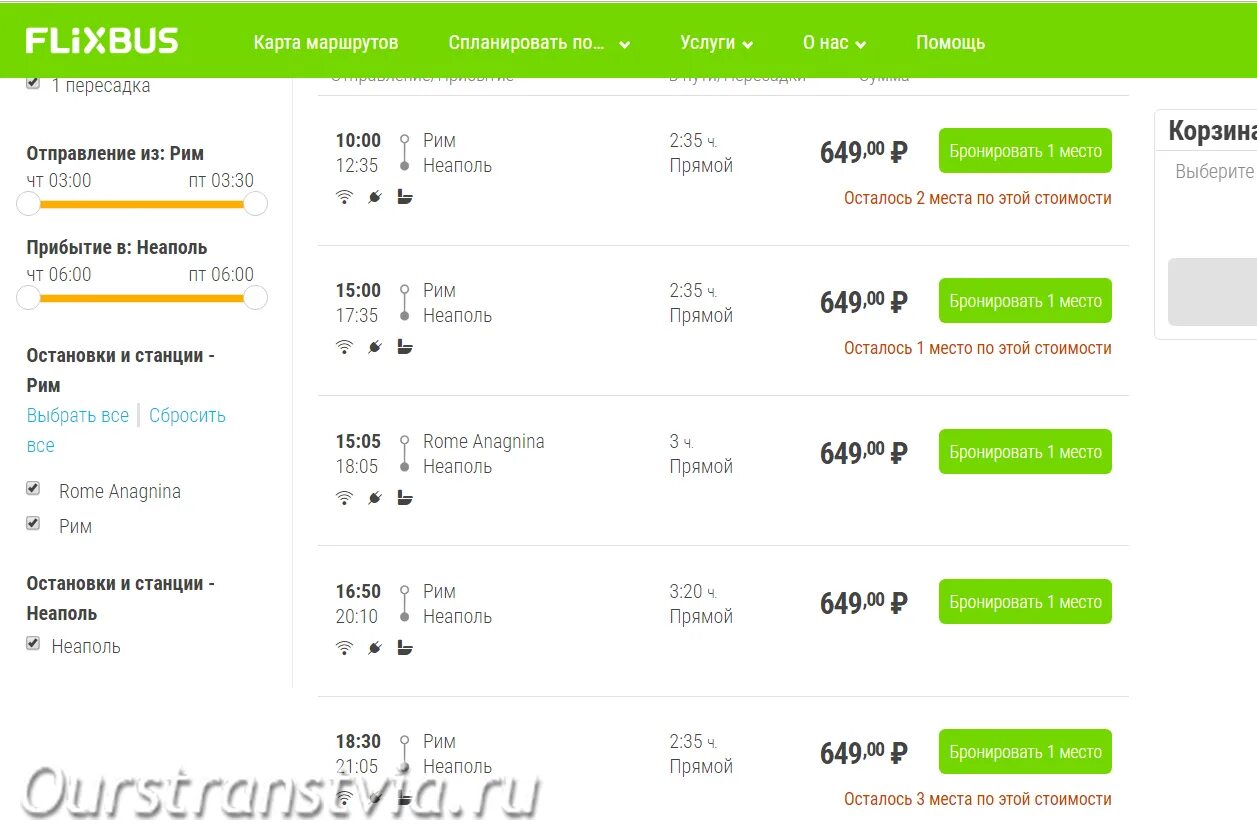Click power socket icon on the 10:00 trip
This screenshot has height=839, width=1257.
pyautogui.click(x=375, y=197)
